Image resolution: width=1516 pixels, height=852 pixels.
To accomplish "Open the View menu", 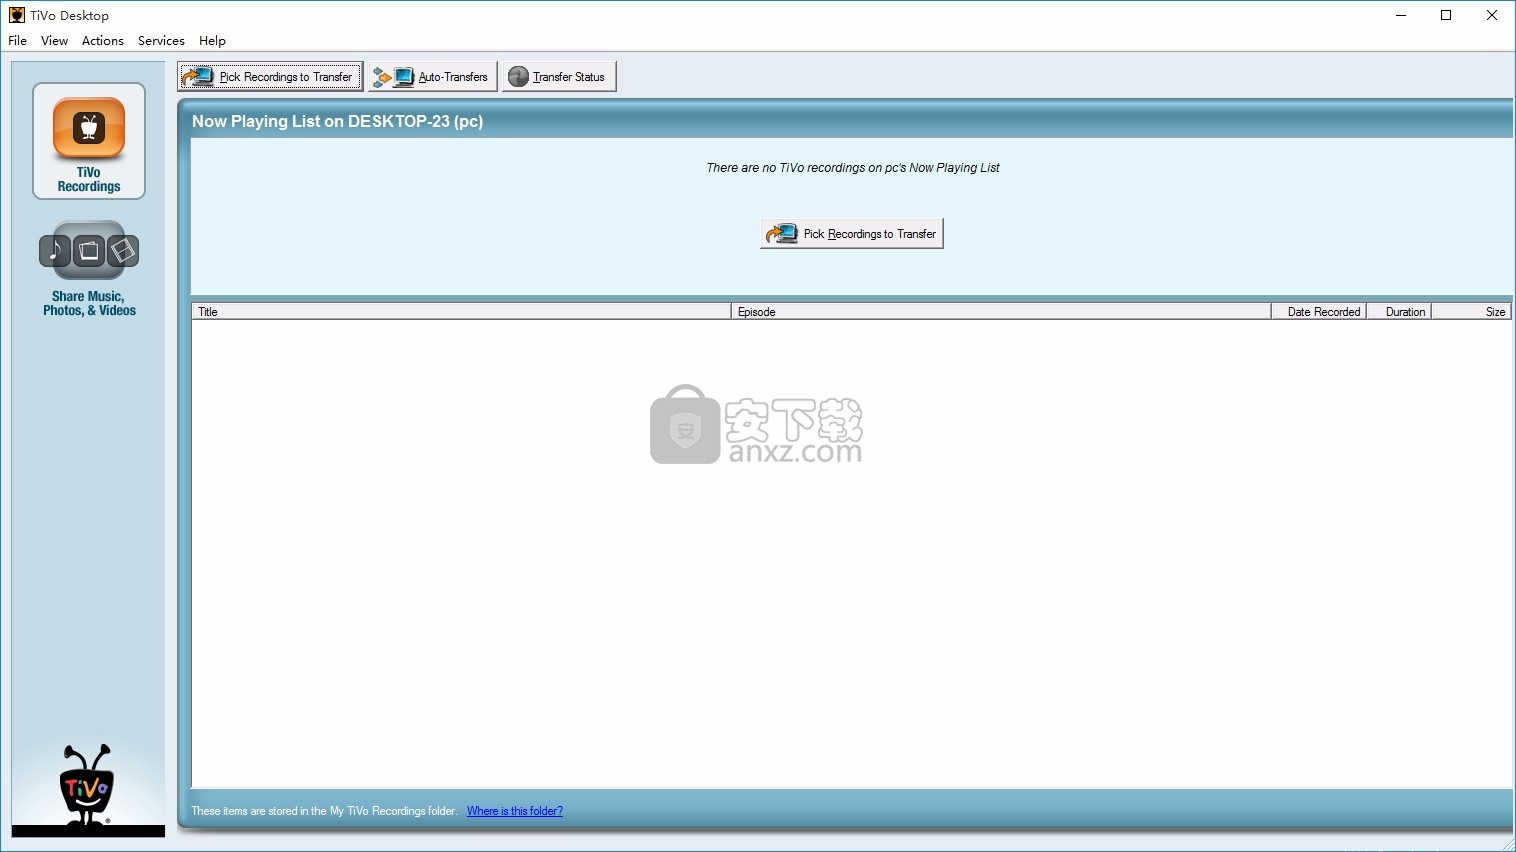I will point(54,41).
